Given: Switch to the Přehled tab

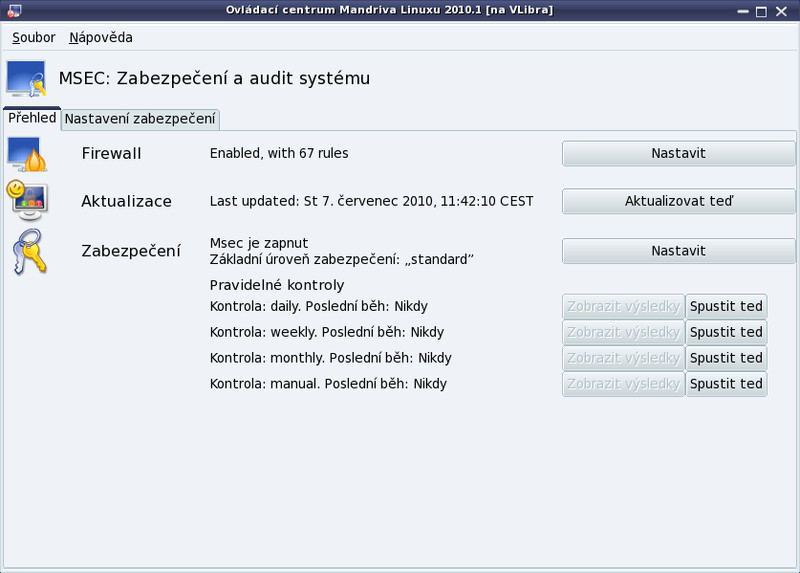Looking at the screenshot, I should (32, 118).
